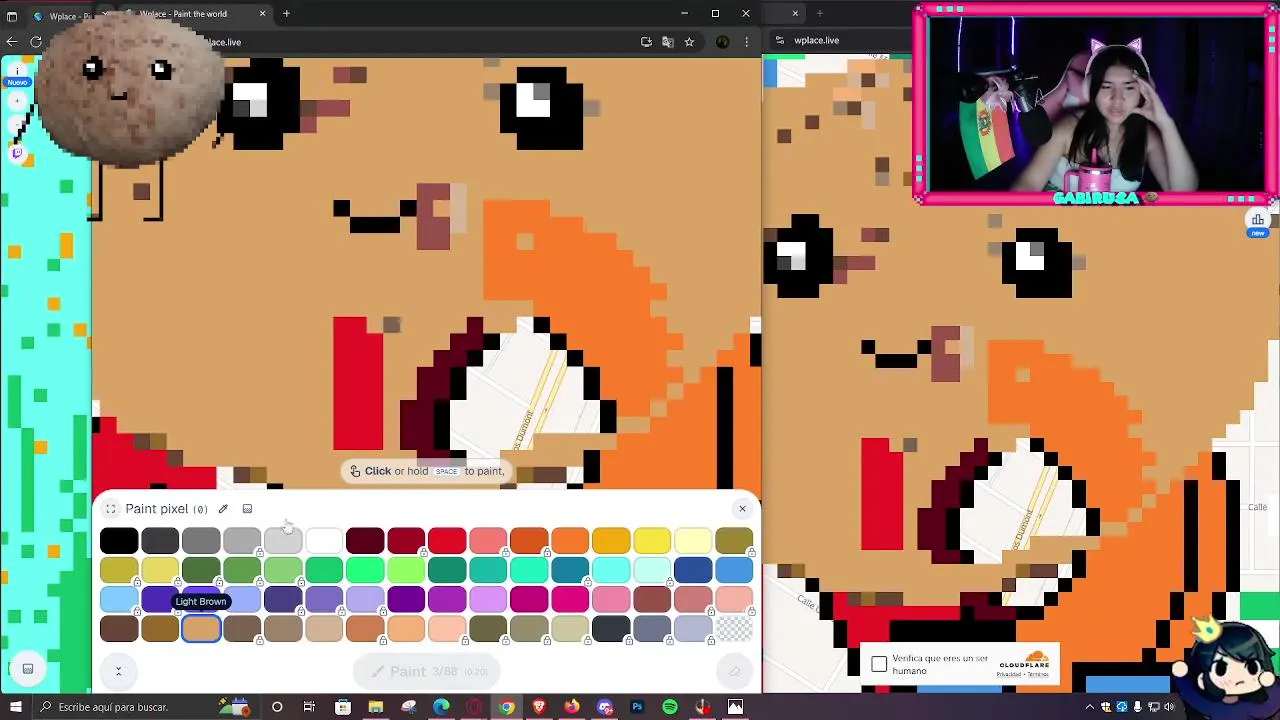This screenshot has height=720, width=1280.
Task: Click the pencil edit icon beside Paint pixel
Action: [223, 509]
